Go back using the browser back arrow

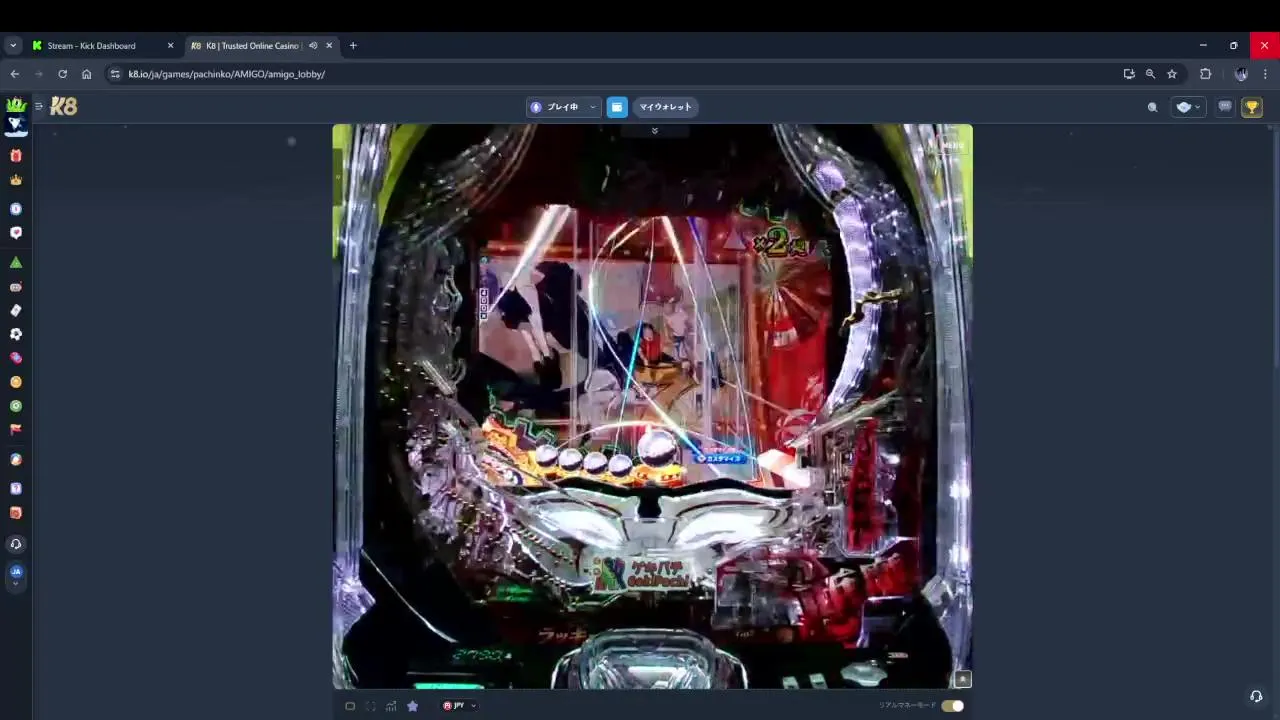pyautogui.click(x=14, y=74)
